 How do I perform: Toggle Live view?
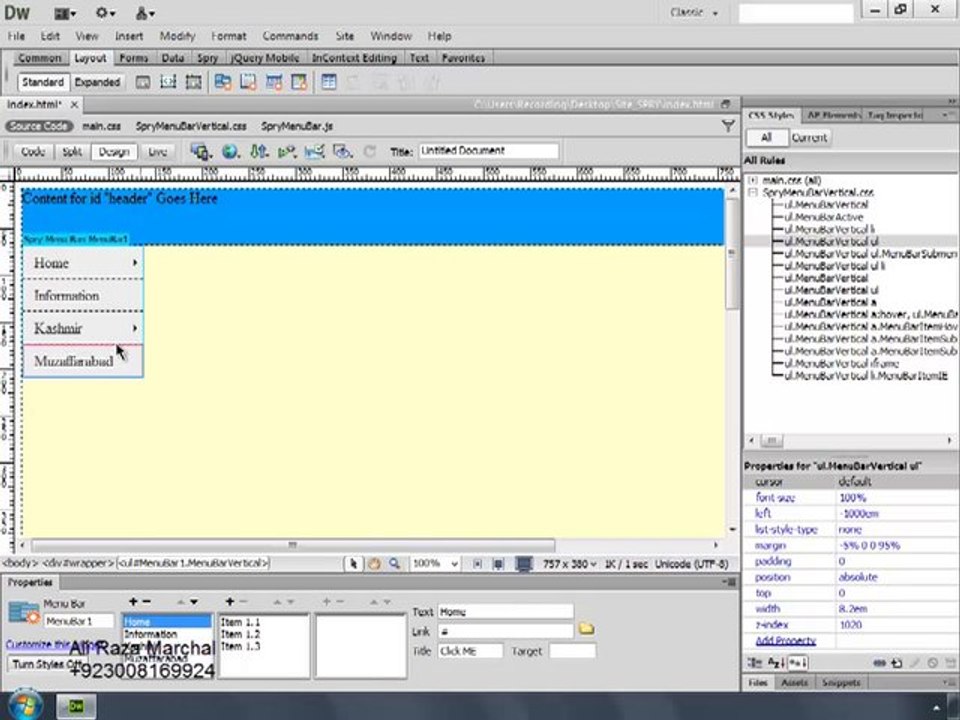click(x=157, y=152)
